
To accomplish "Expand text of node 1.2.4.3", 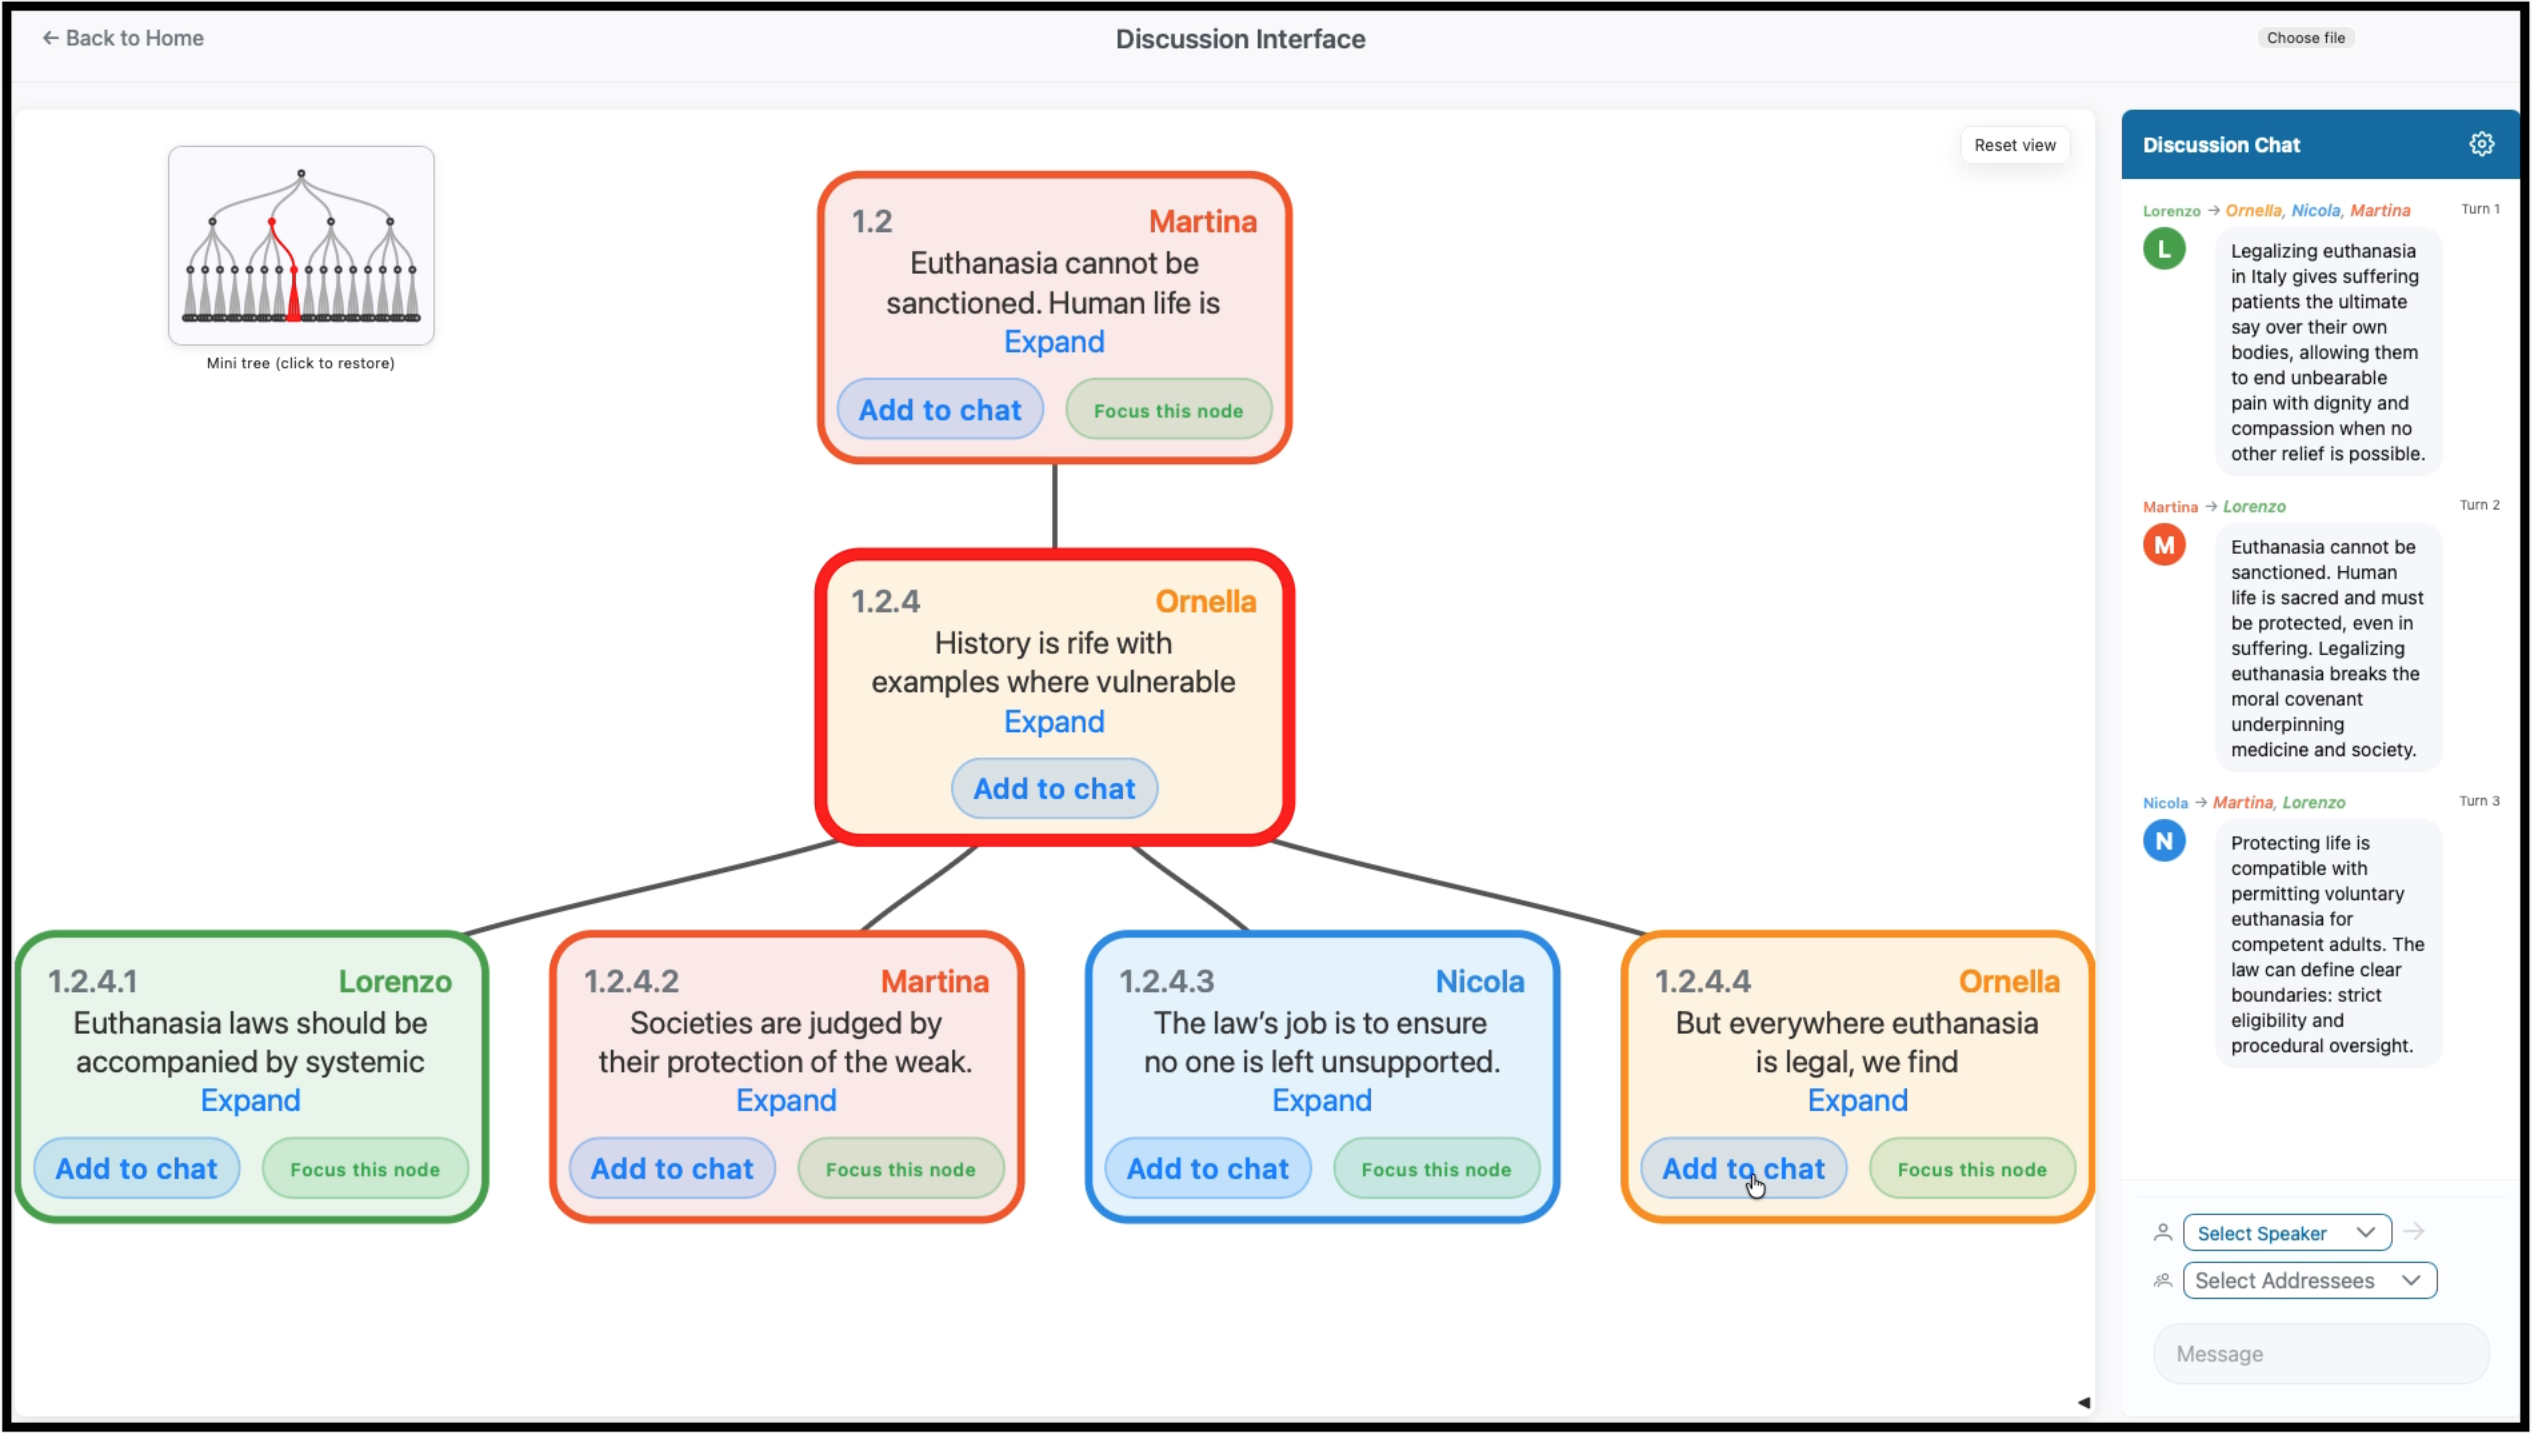I will click(1321, 1100).
